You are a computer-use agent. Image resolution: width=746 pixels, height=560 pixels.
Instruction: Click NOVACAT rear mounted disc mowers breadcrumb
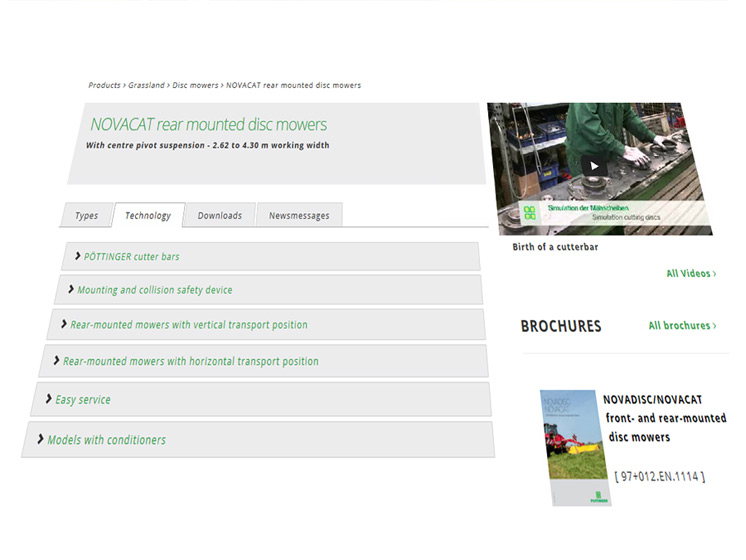pos(293,85)
